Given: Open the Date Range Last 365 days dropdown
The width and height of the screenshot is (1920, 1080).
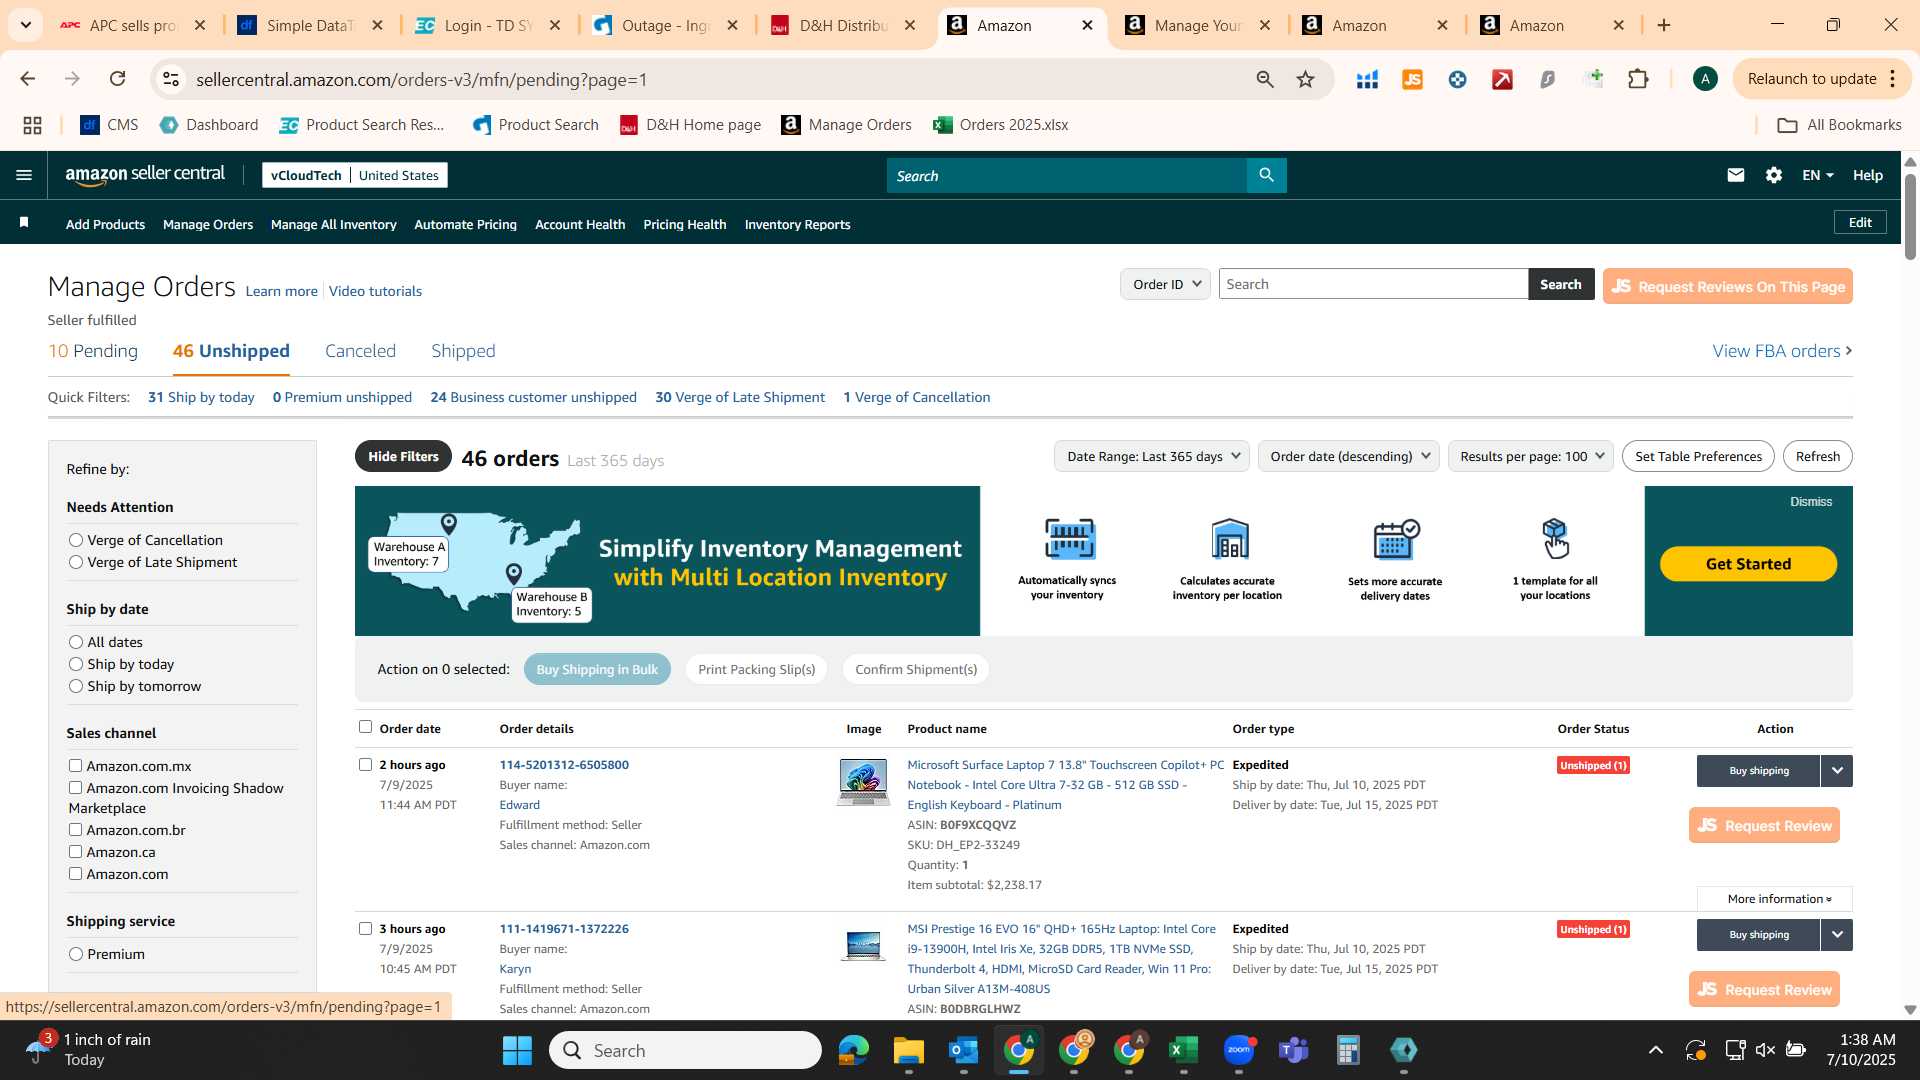Looking at the screenshot, I should pyautogui.click(x=1152, y=456).
